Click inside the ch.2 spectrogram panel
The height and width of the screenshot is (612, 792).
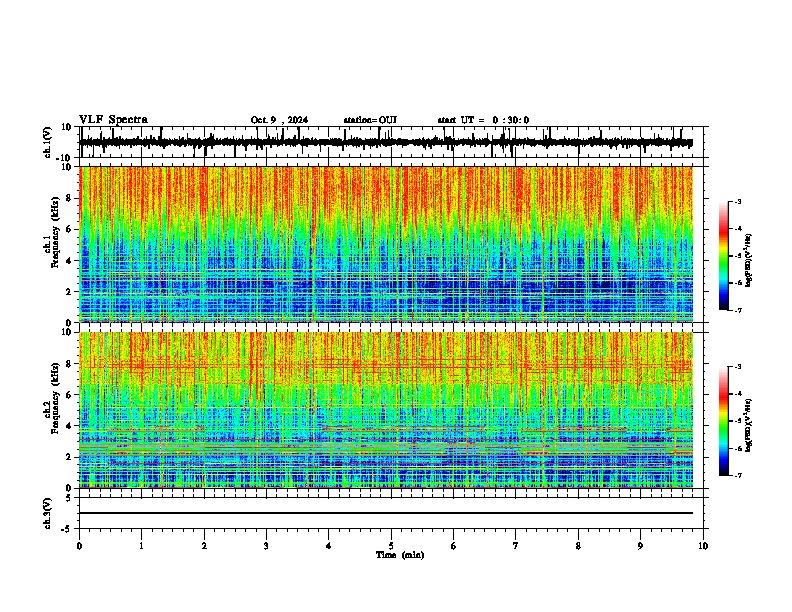point(386,410)
